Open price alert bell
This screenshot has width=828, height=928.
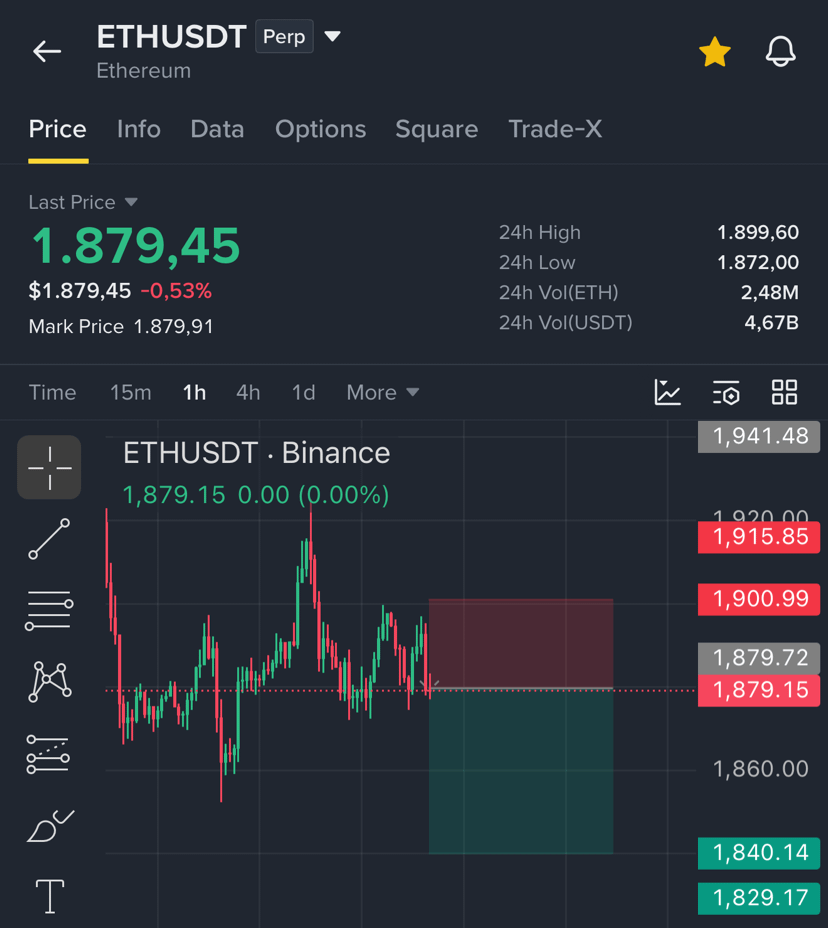click(x=780, y=51)
